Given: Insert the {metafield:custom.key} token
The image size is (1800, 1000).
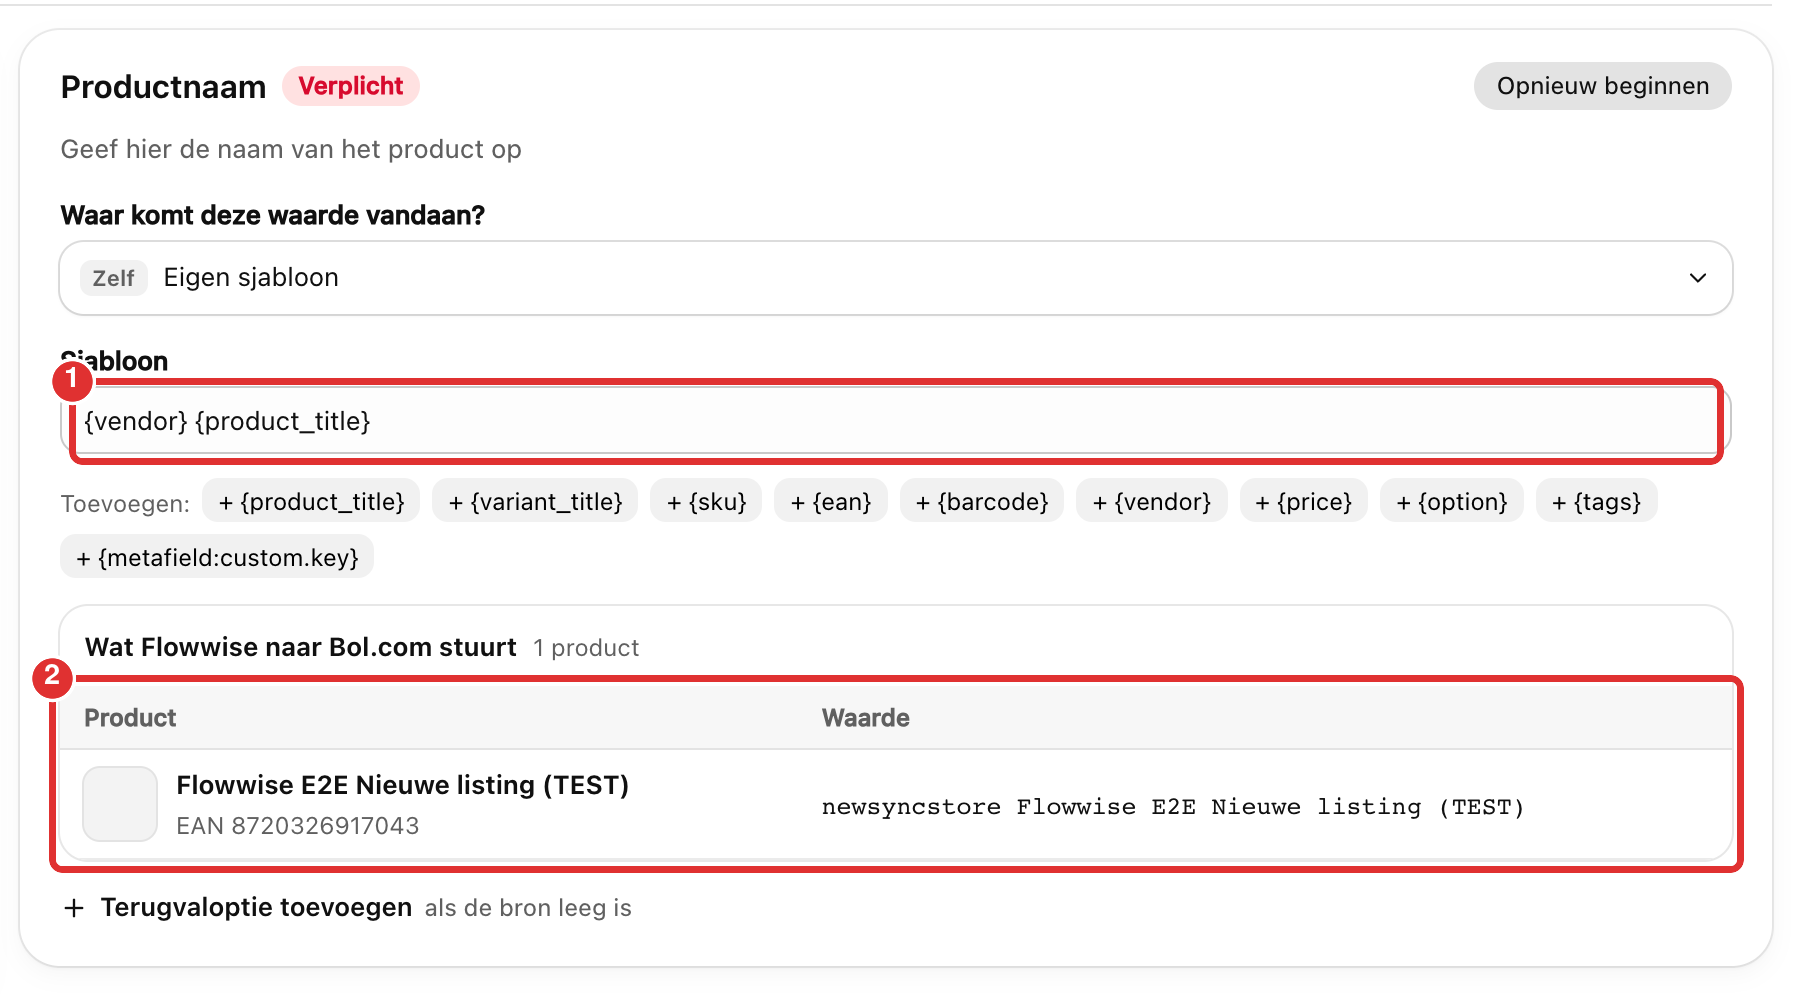Looking at the screenshot, I should coord(217,557).
